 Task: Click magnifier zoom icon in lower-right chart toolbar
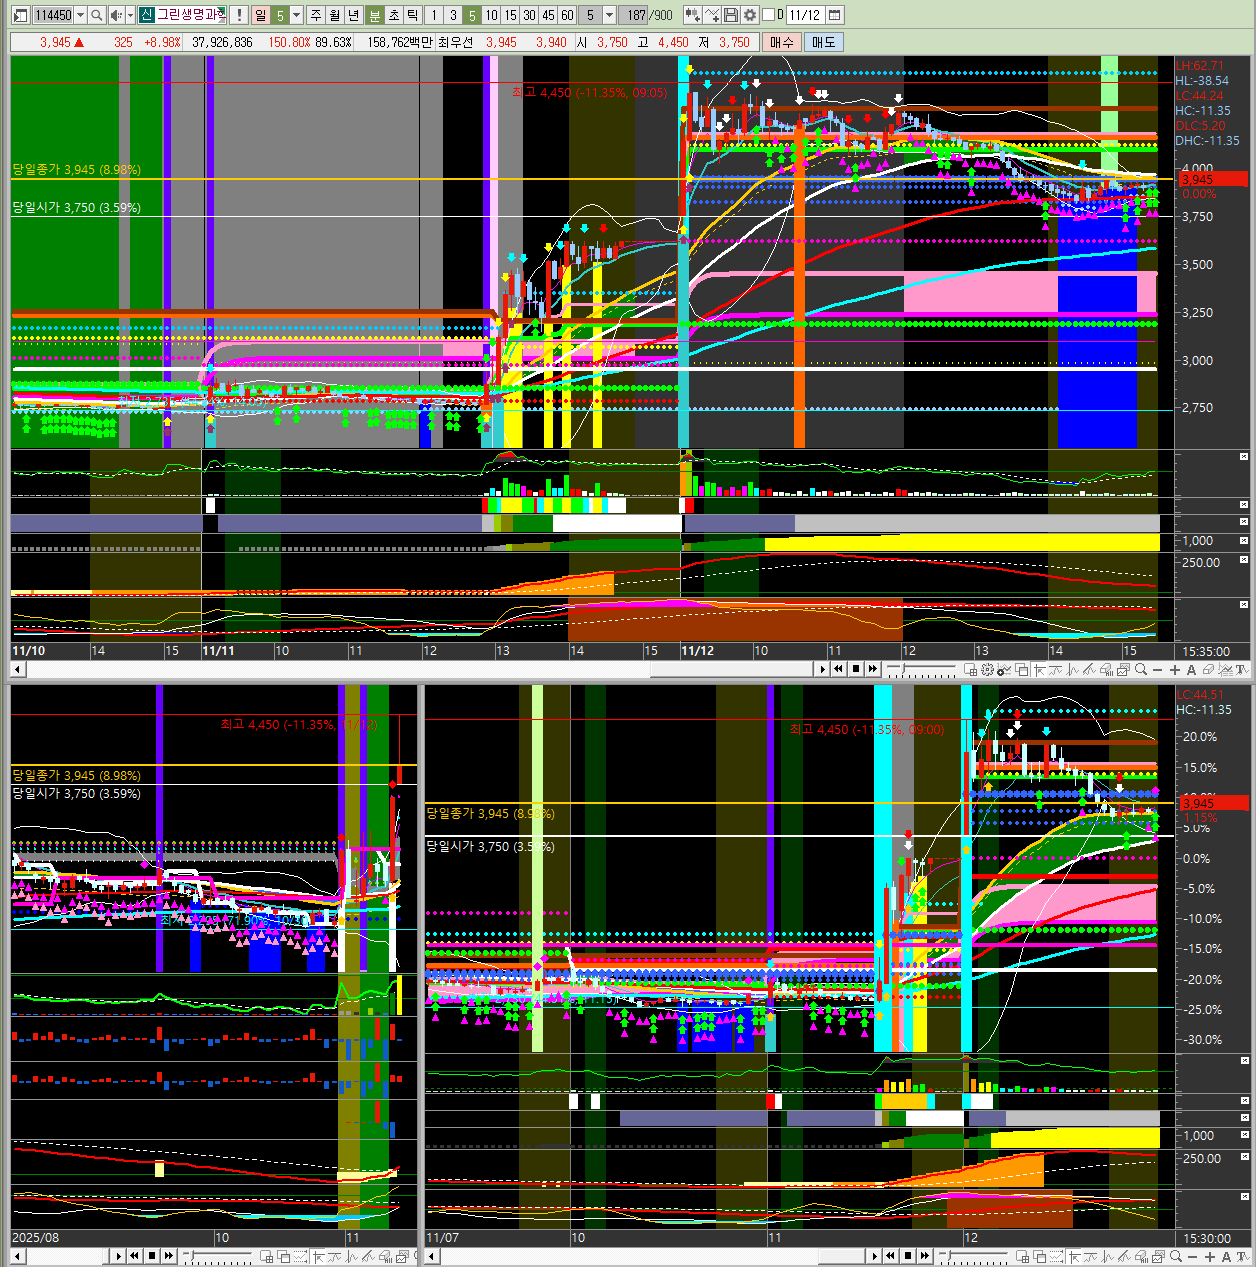click(x=1176, y=1257)
